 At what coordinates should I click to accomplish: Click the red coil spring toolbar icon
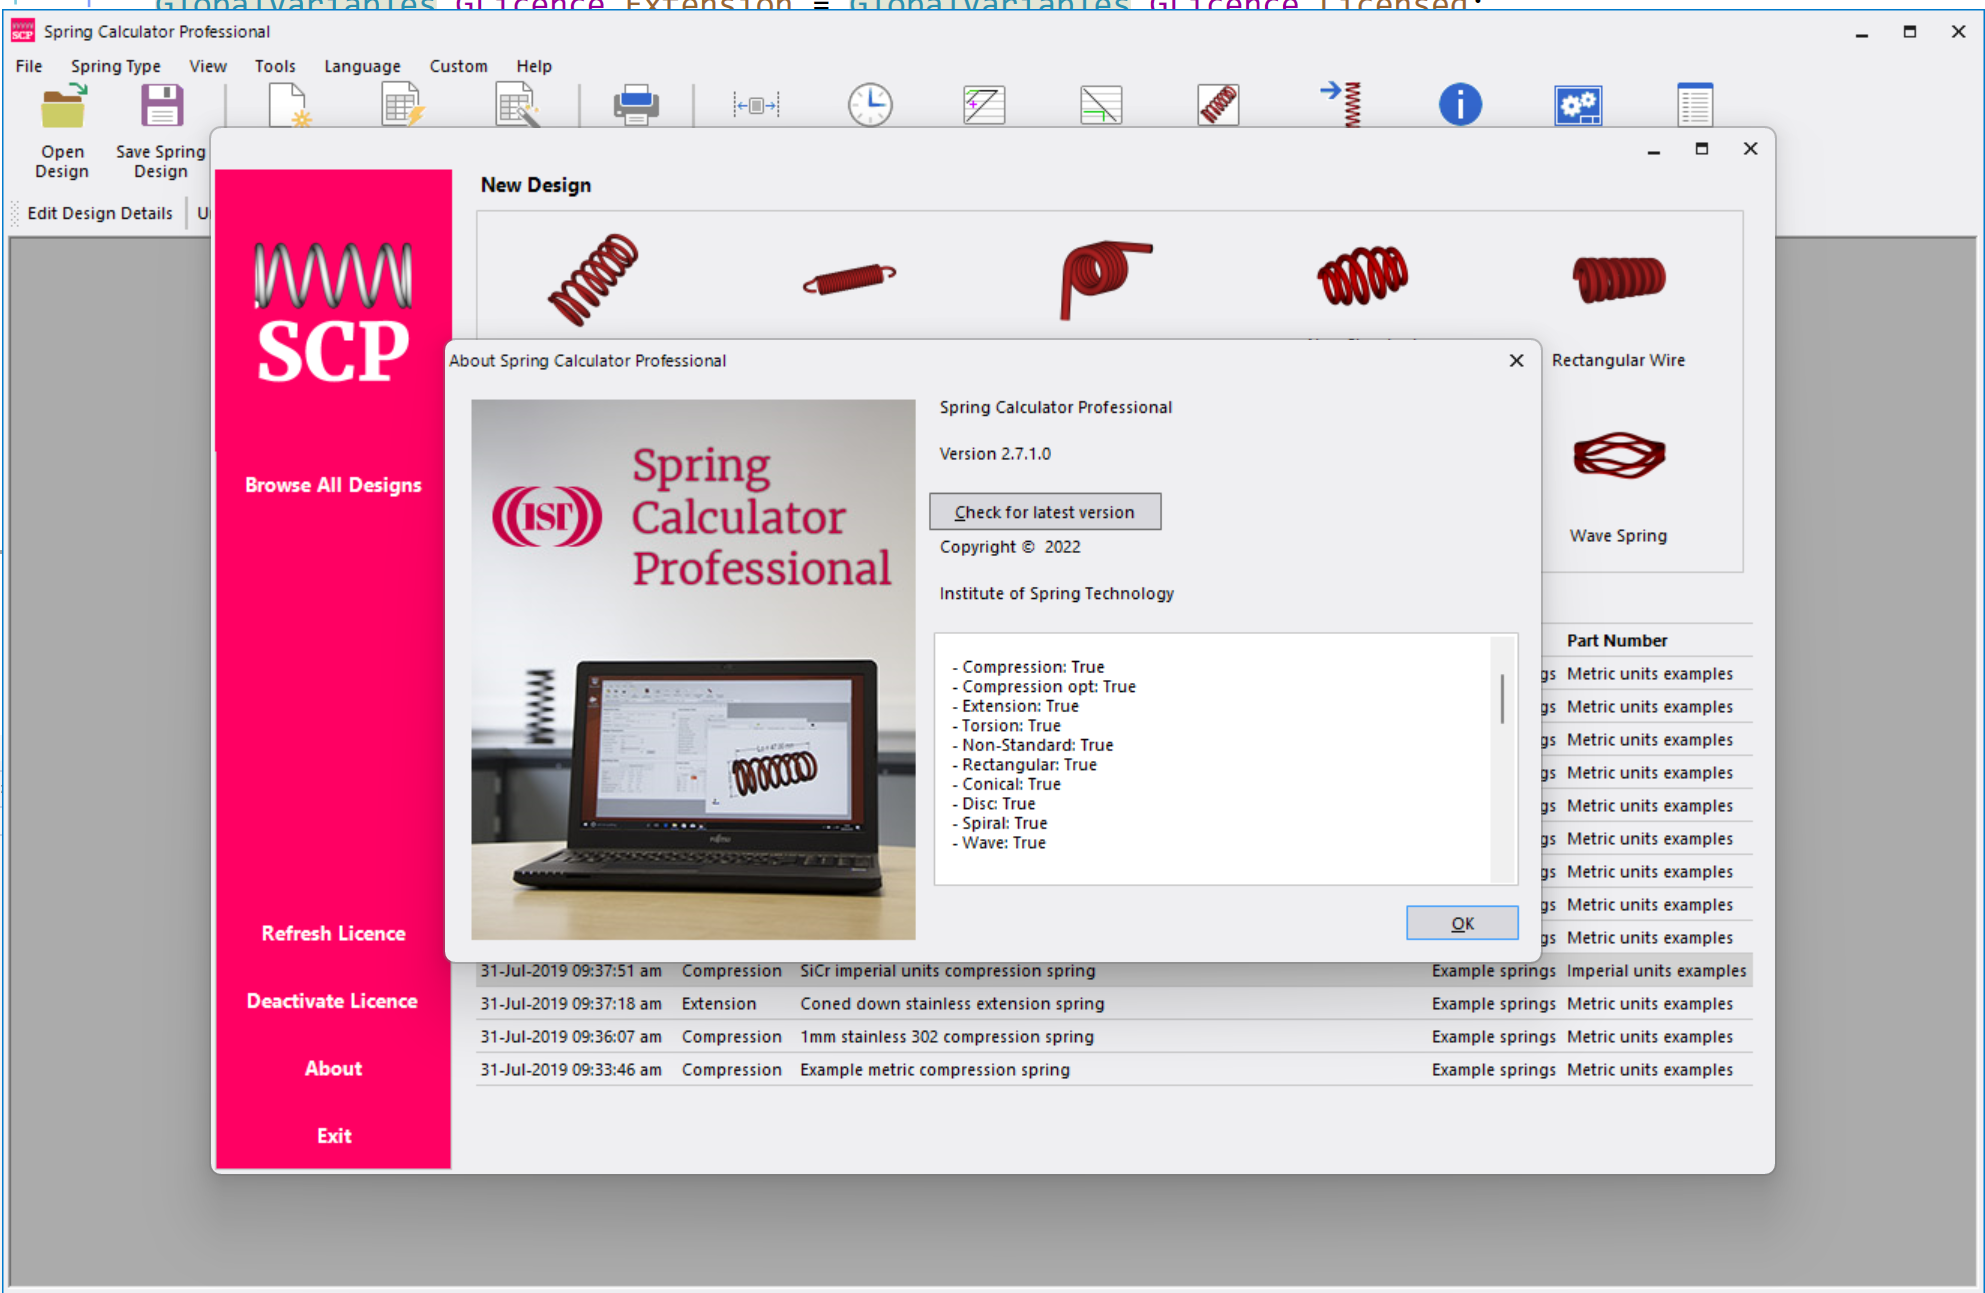point(1218,105)
